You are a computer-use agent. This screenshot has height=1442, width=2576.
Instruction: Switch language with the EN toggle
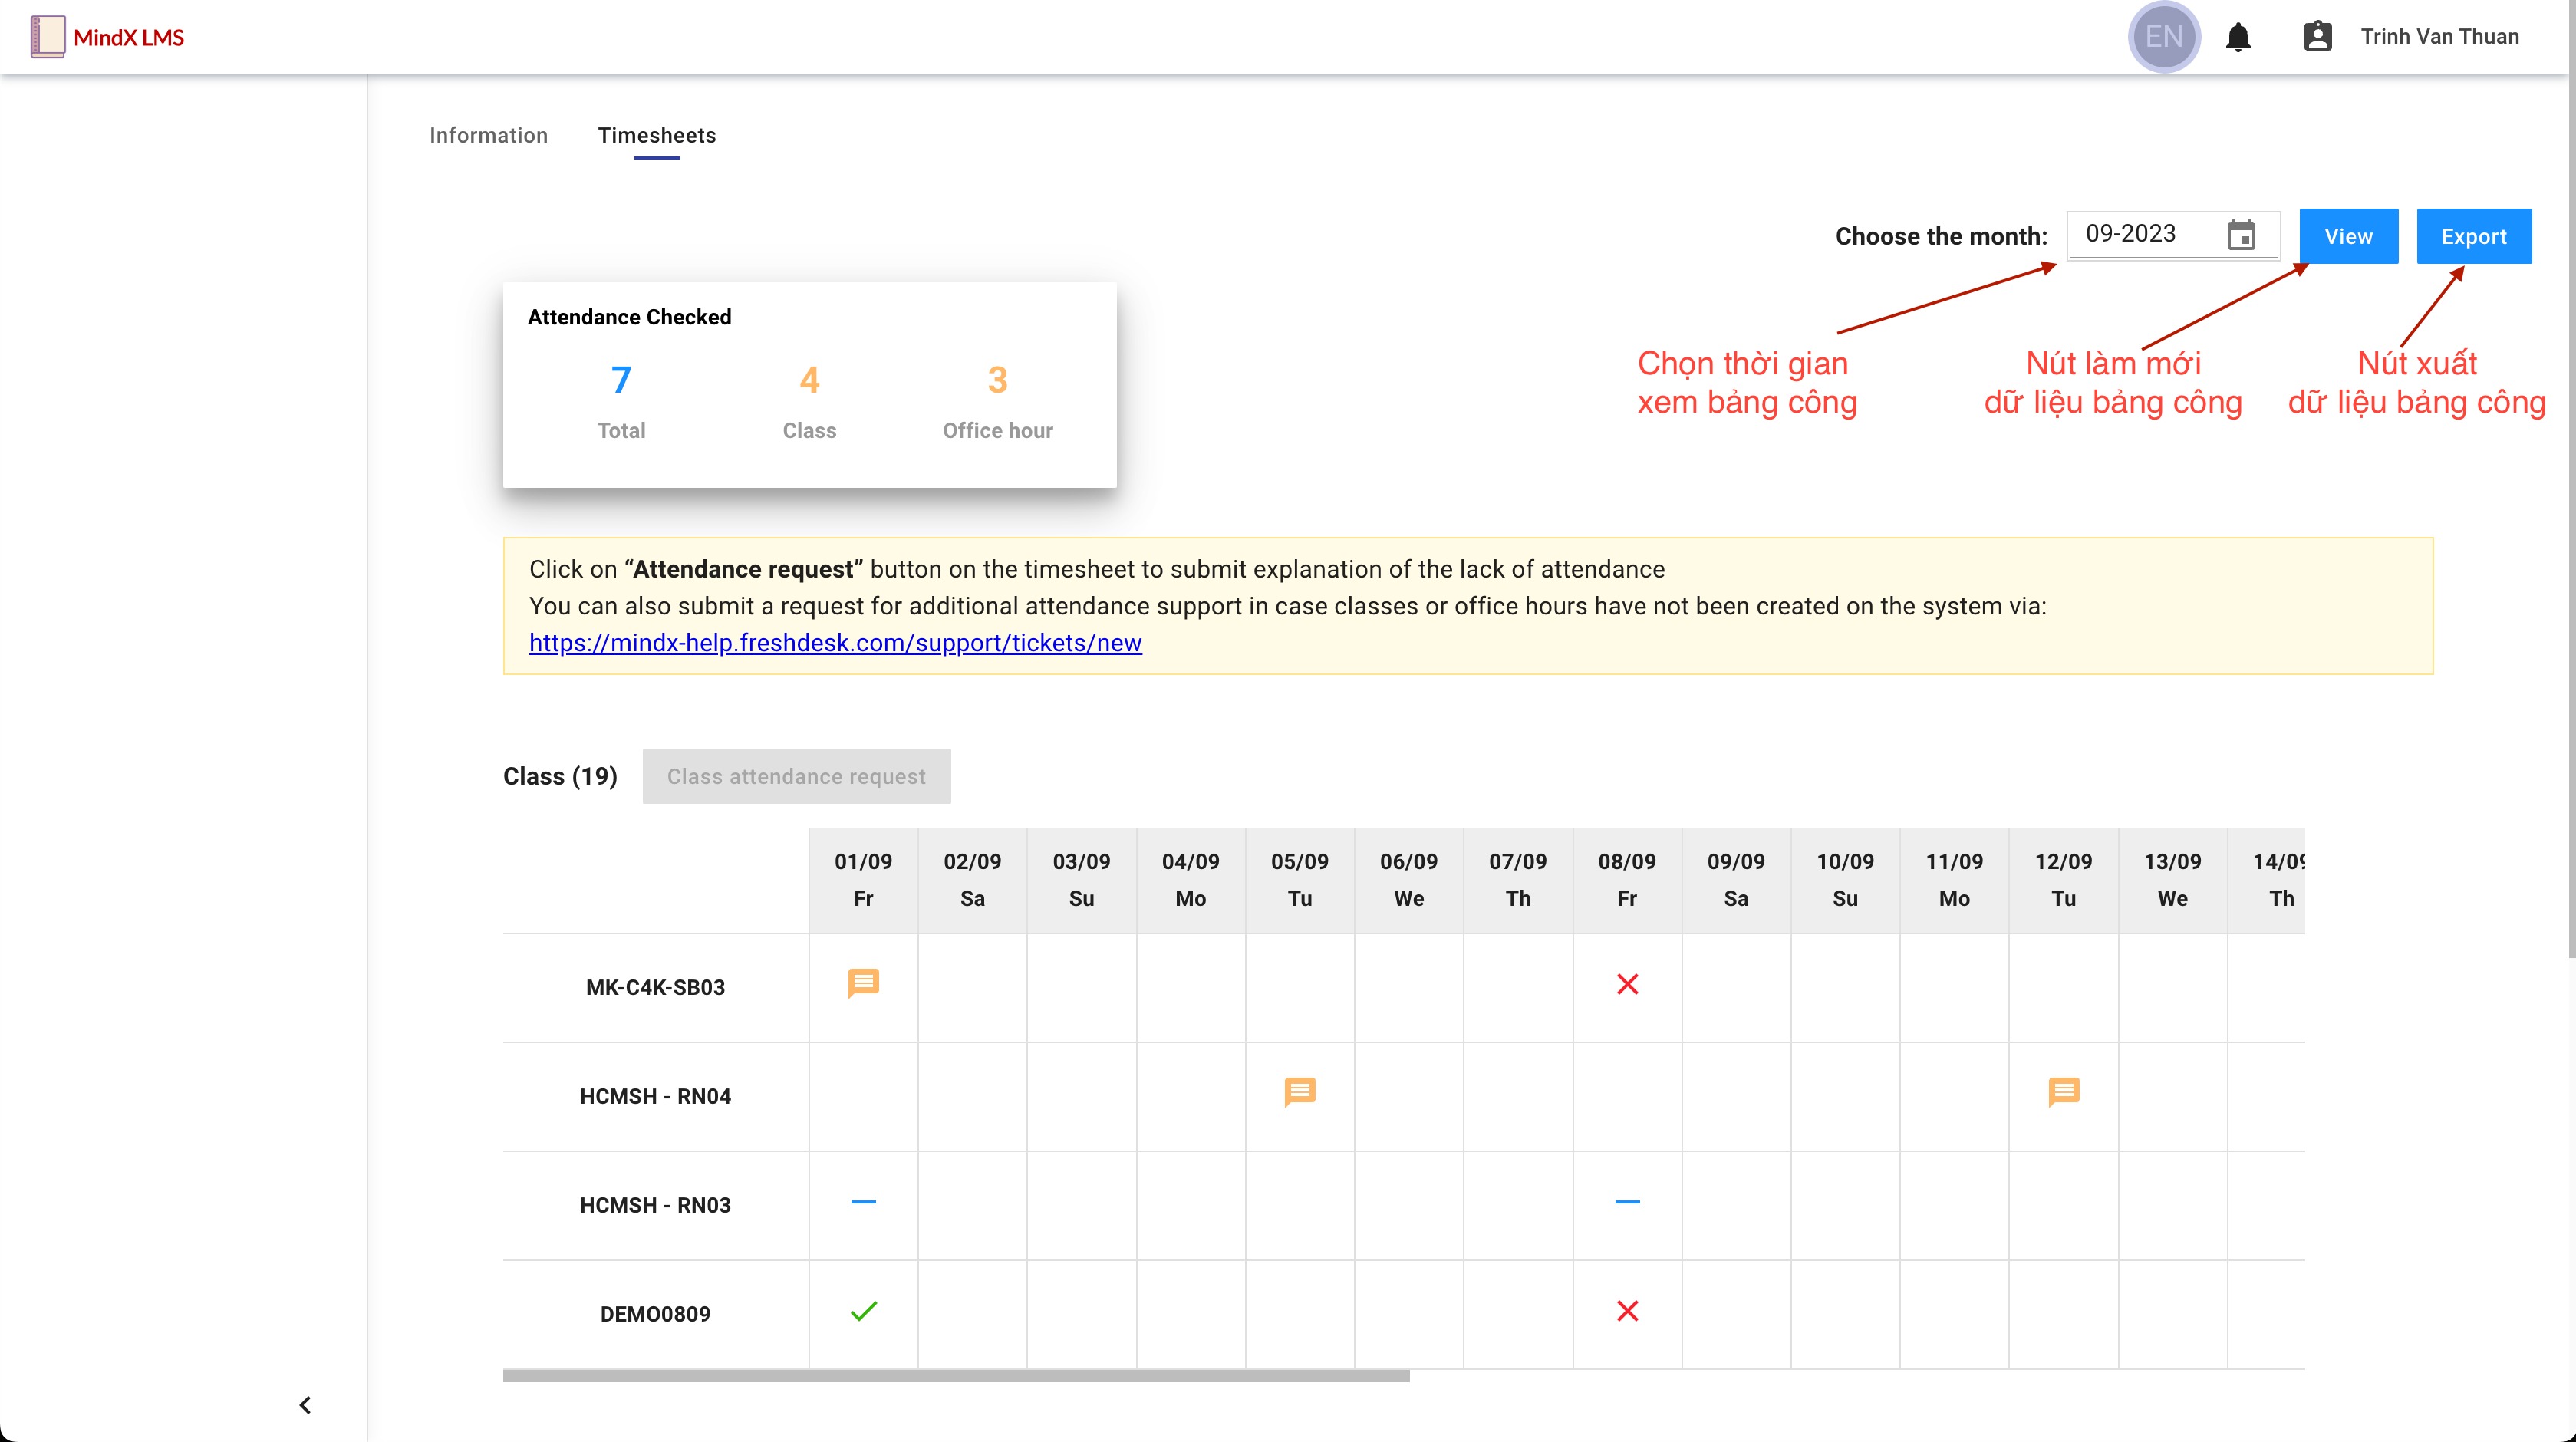point(2164,37)
